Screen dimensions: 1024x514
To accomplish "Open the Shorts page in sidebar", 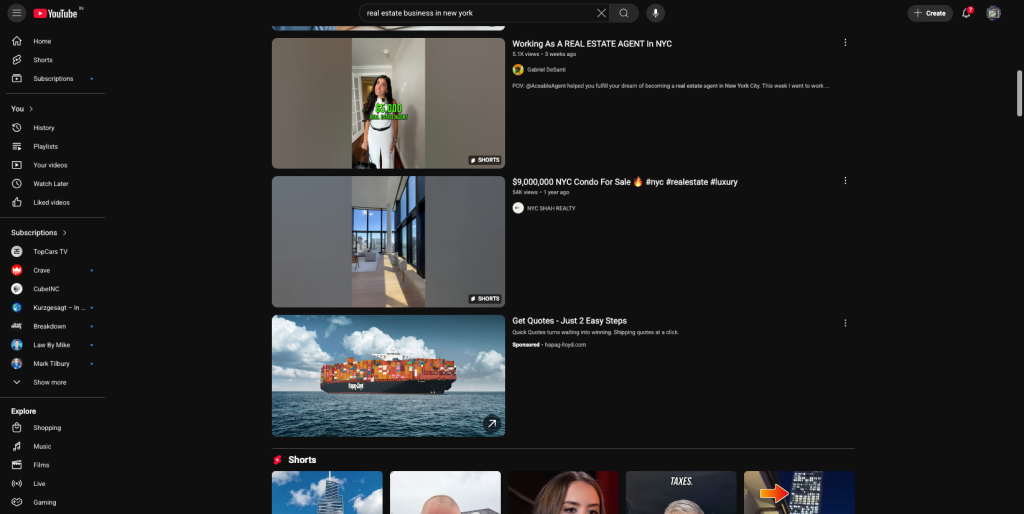I will tap(42, 60).
